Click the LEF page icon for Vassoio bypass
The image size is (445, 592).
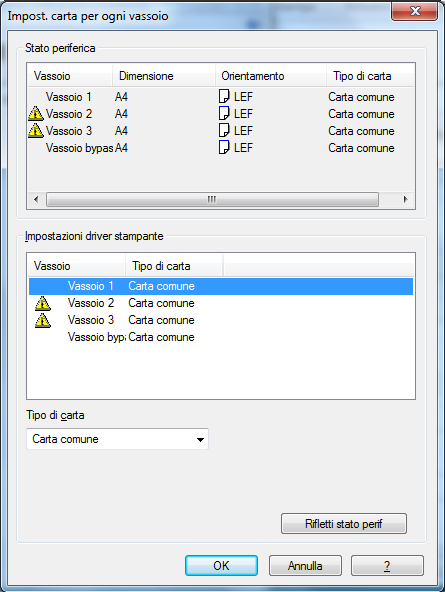pos(224,148)
